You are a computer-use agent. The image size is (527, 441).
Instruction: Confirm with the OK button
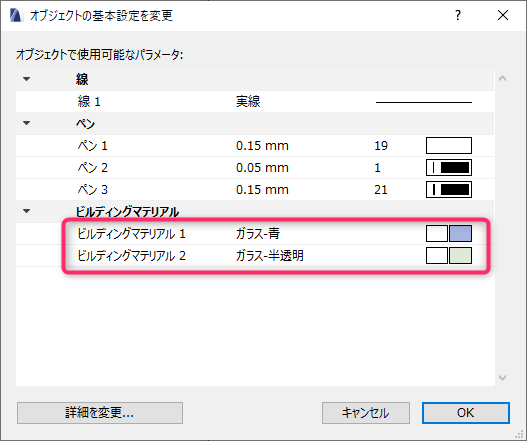[x=466, y=413]
